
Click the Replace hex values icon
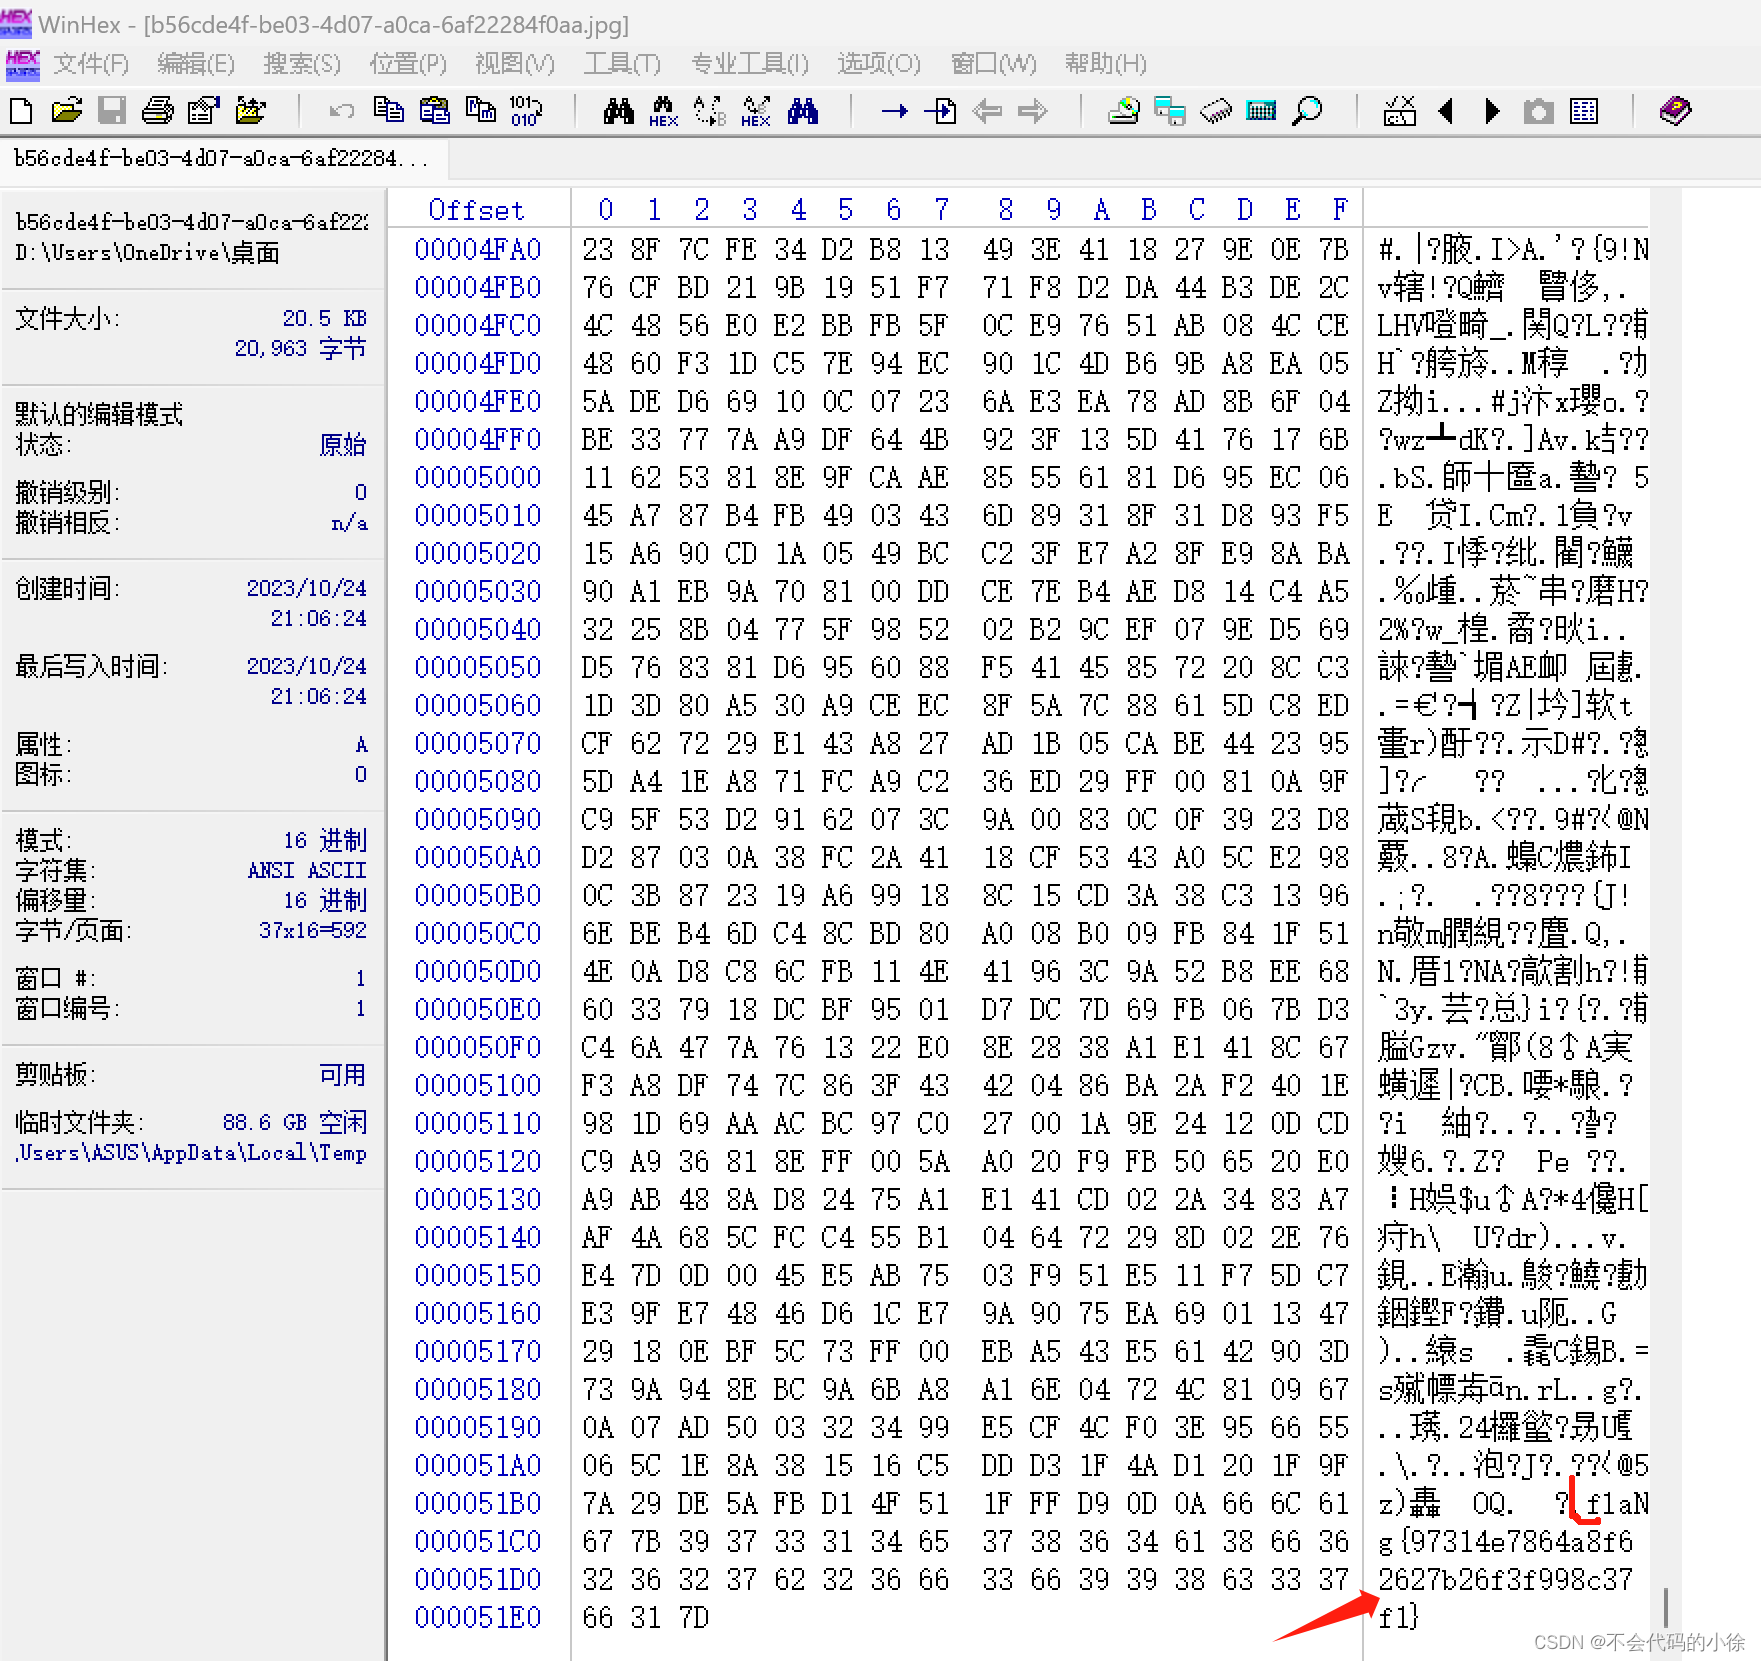[x=756, y=111]
